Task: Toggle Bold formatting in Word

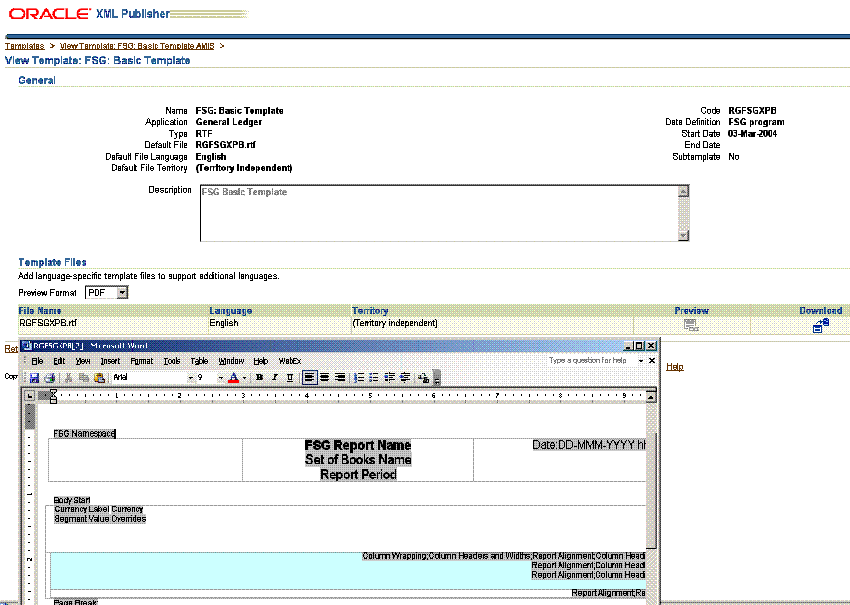Action: [x=260, y=378]
